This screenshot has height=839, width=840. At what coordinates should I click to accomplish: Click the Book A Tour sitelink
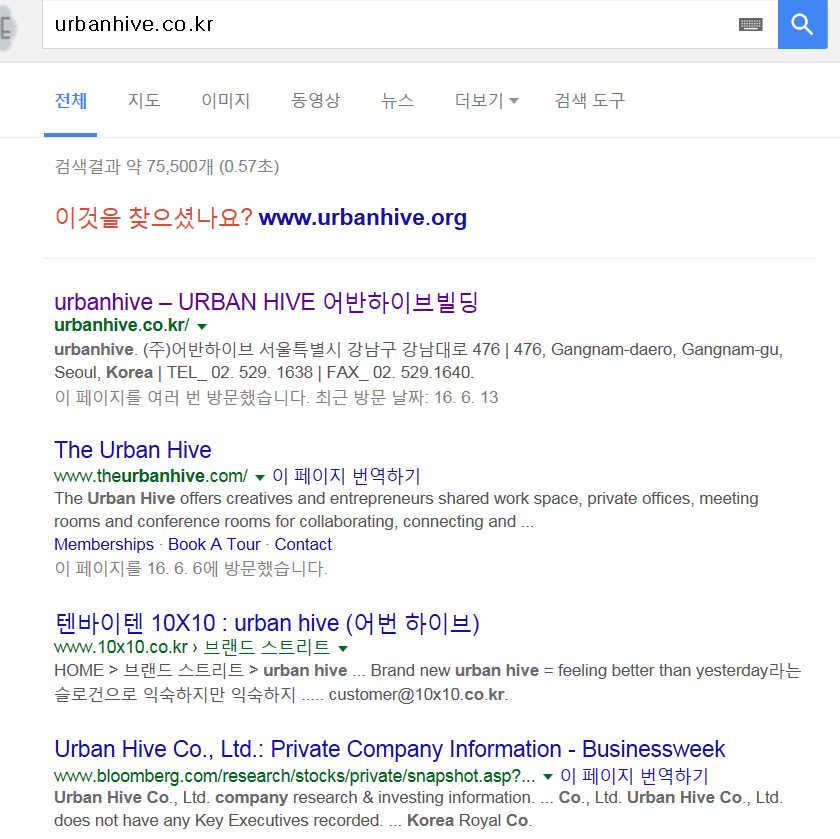pos(214,544)
